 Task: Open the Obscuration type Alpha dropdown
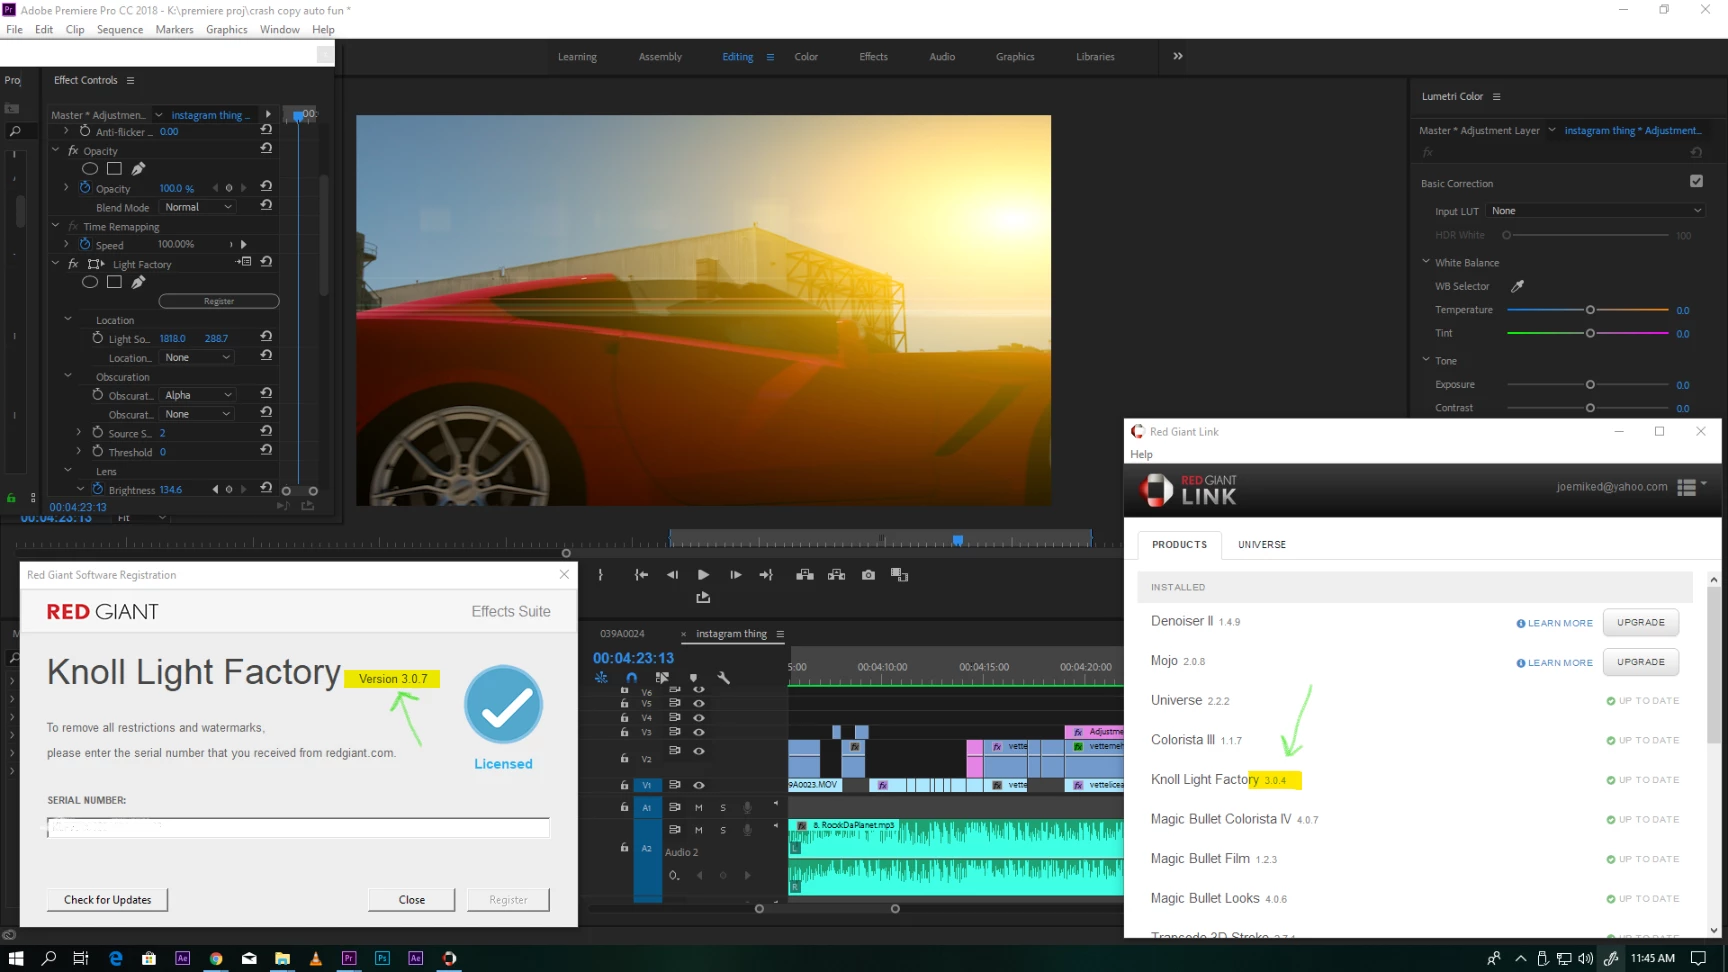[x=198, y=395]
